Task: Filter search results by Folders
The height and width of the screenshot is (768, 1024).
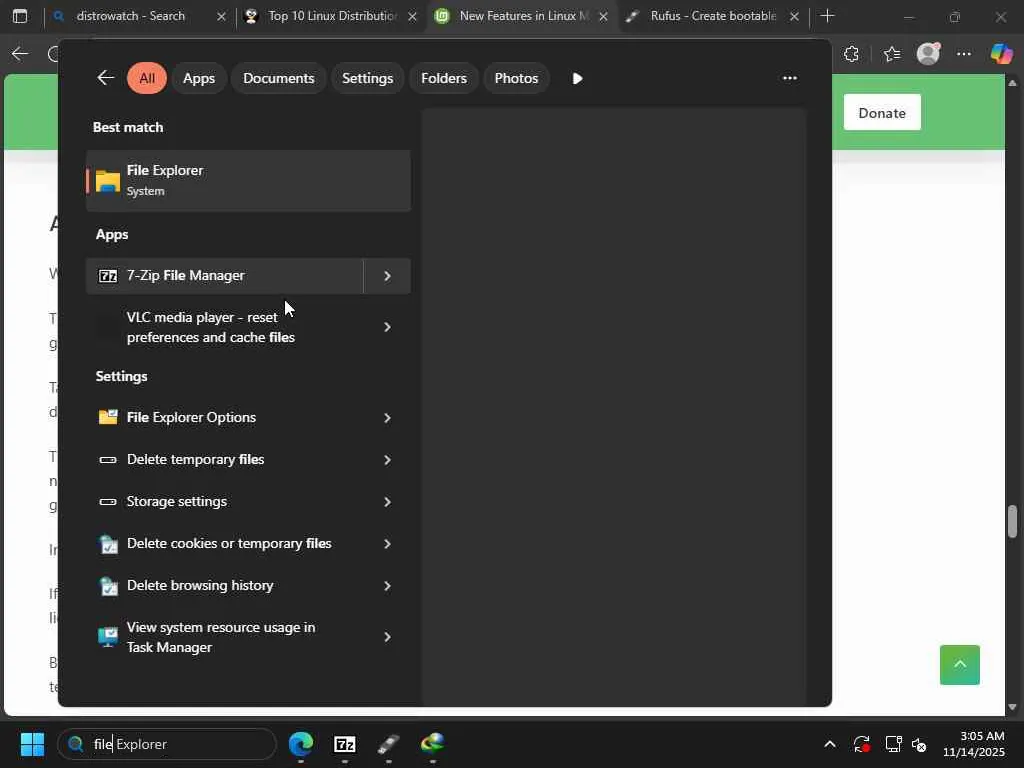Action: click(x=444, y=78)
